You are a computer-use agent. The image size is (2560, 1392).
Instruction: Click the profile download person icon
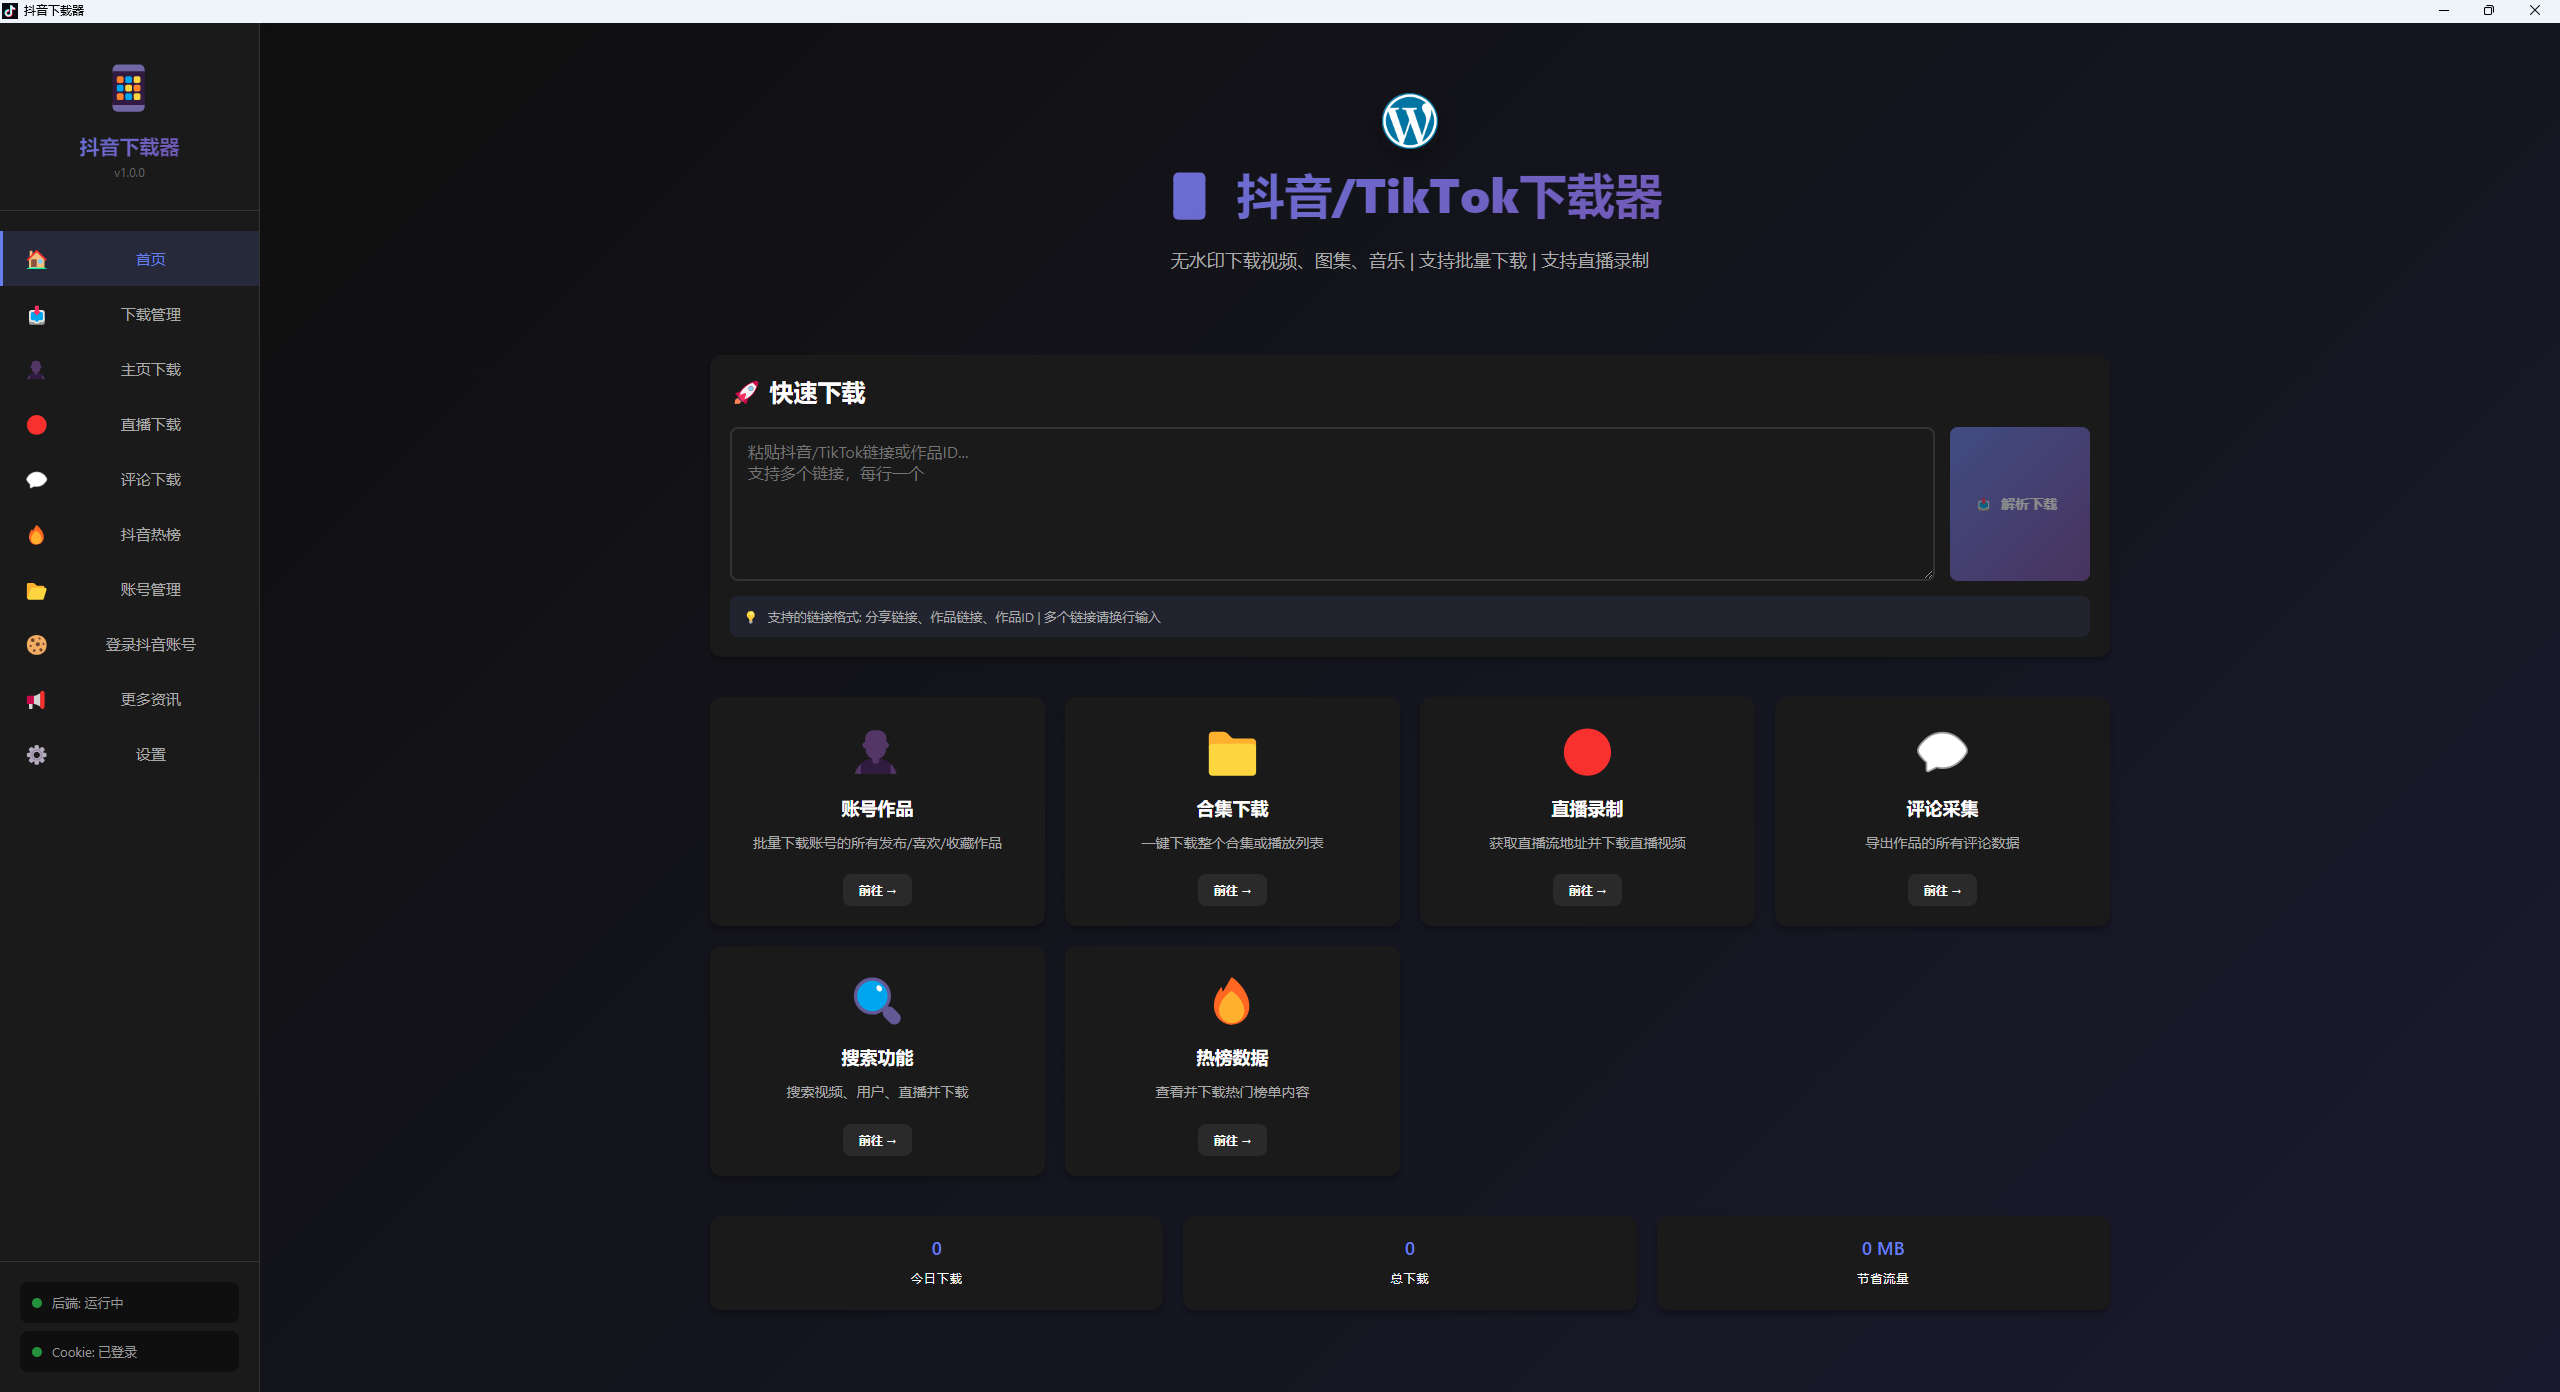pos(37,370)
